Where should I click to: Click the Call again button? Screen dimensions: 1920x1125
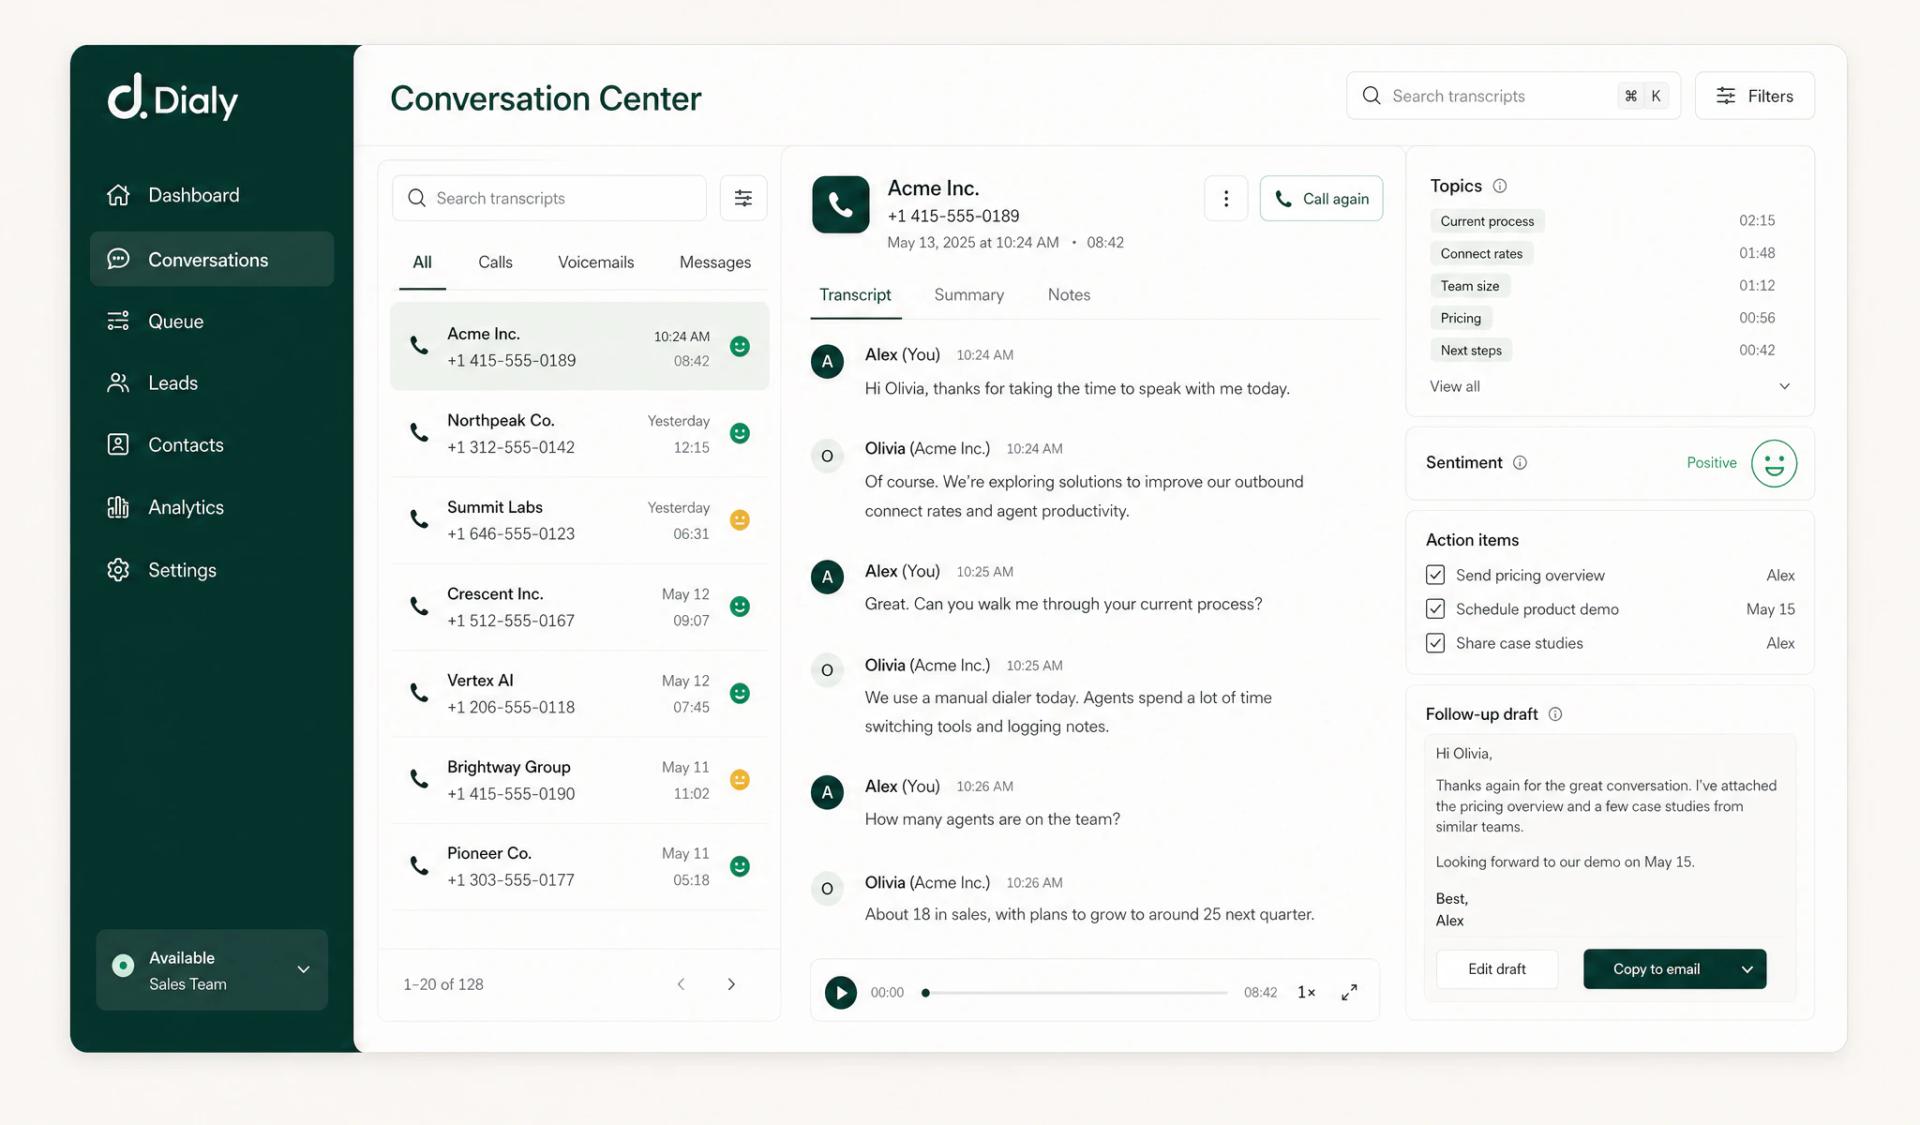1321,198
